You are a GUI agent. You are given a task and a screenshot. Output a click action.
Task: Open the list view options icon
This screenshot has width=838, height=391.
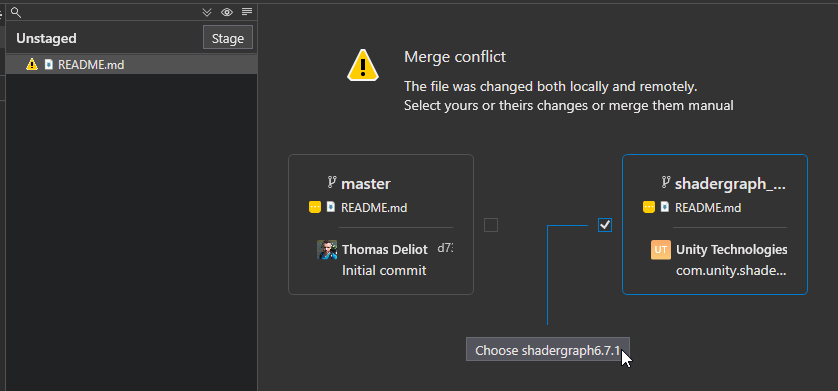pyautogui.click(x=246, y=12)
